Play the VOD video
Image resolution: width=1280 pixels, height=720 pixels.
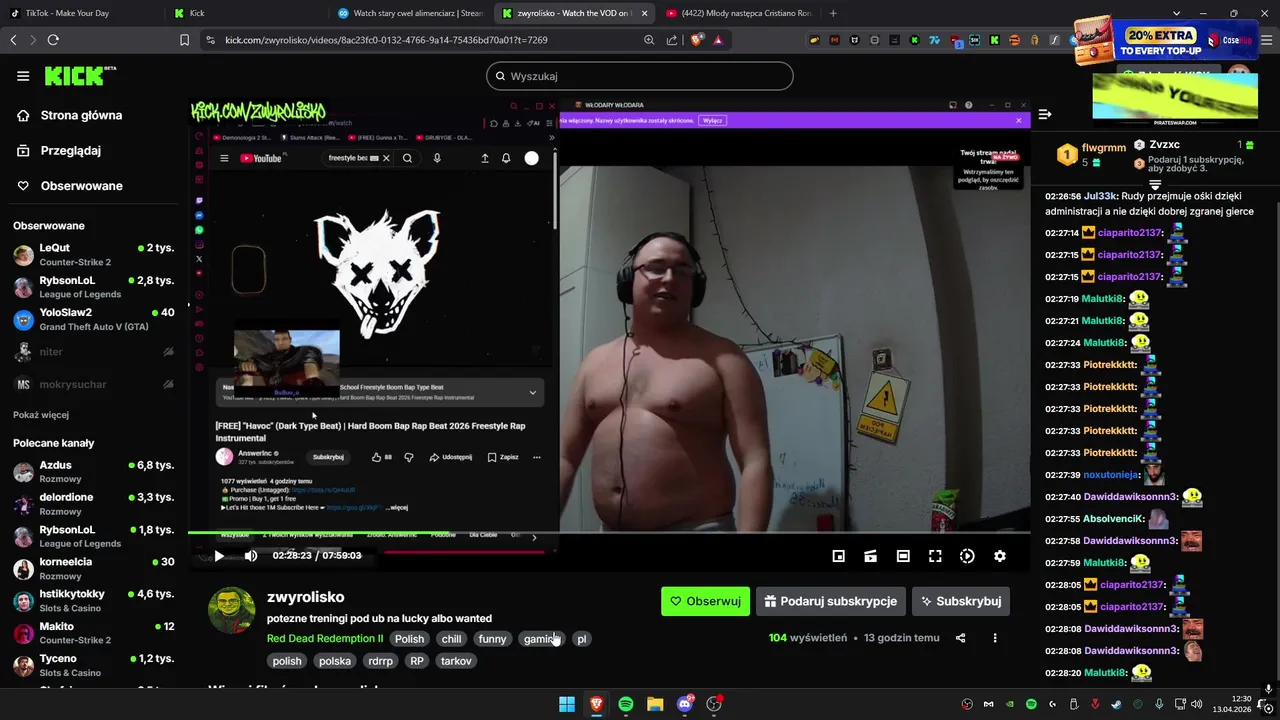[219, 556]
